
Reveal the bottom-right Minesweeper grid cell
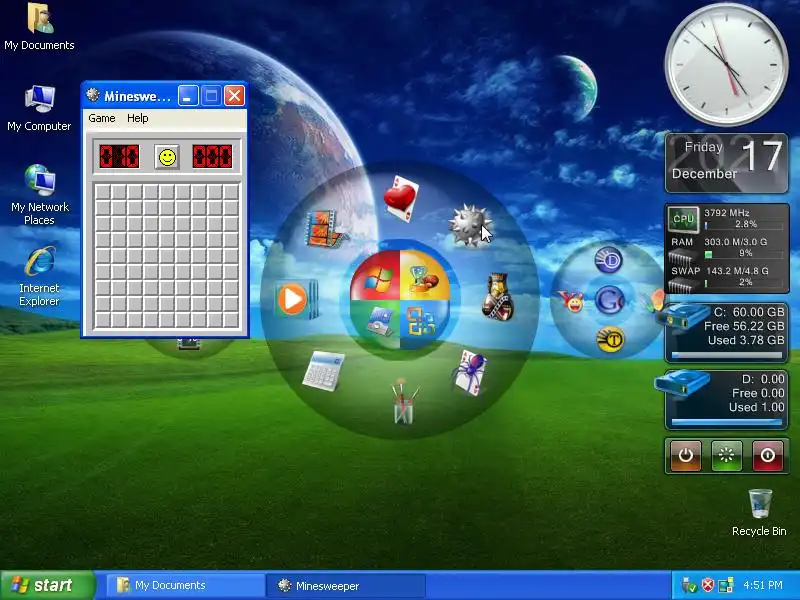[x=231, y=319]
